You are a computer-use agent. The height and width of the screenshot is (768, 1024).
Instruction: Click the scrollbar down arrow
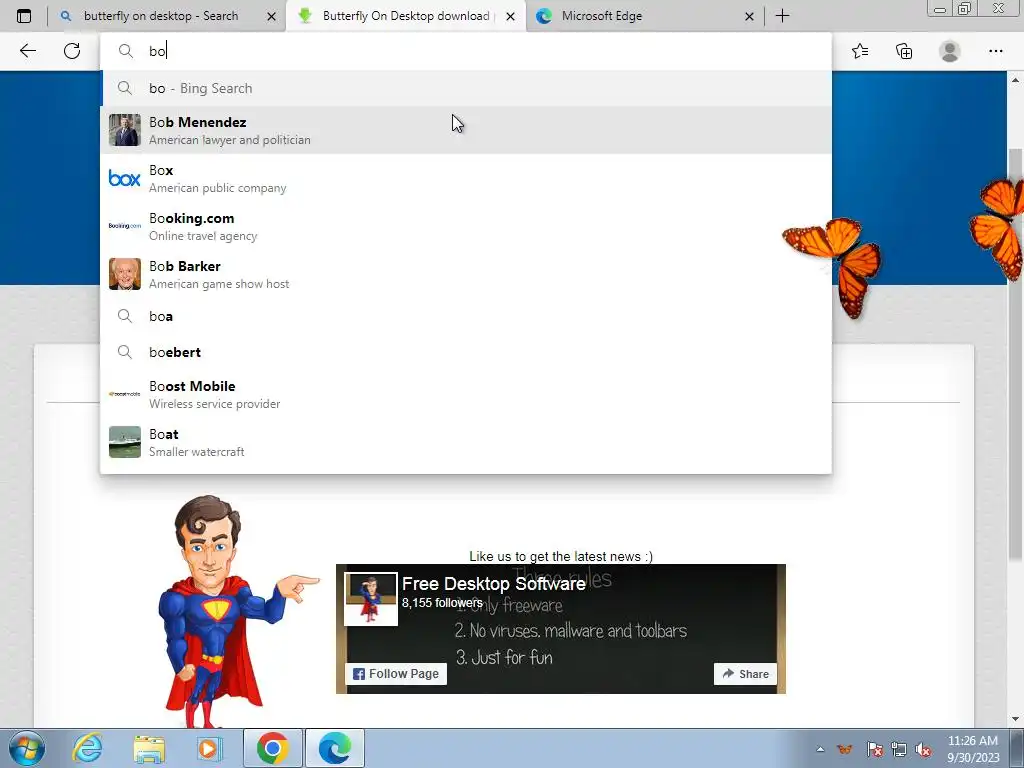click(1016, 719)
